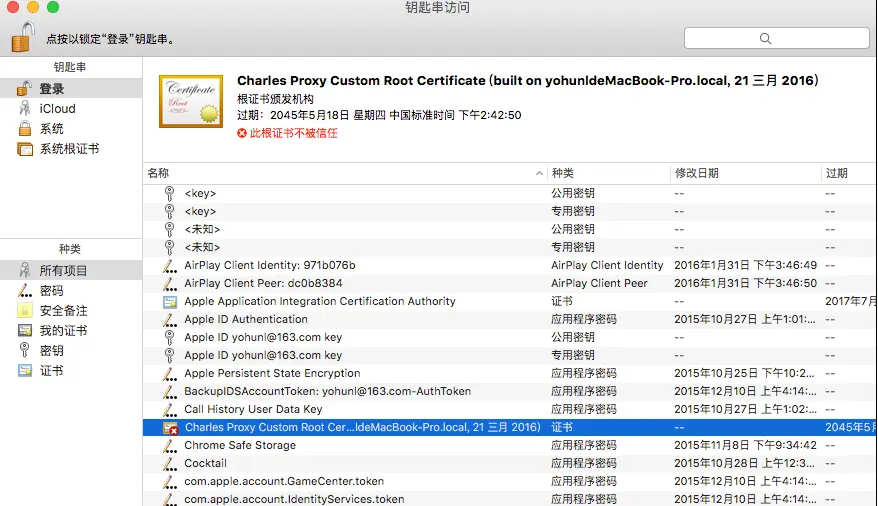Click the red 此根证书不被信任 warning text
878x506 pixels.
tap(293, 133)
